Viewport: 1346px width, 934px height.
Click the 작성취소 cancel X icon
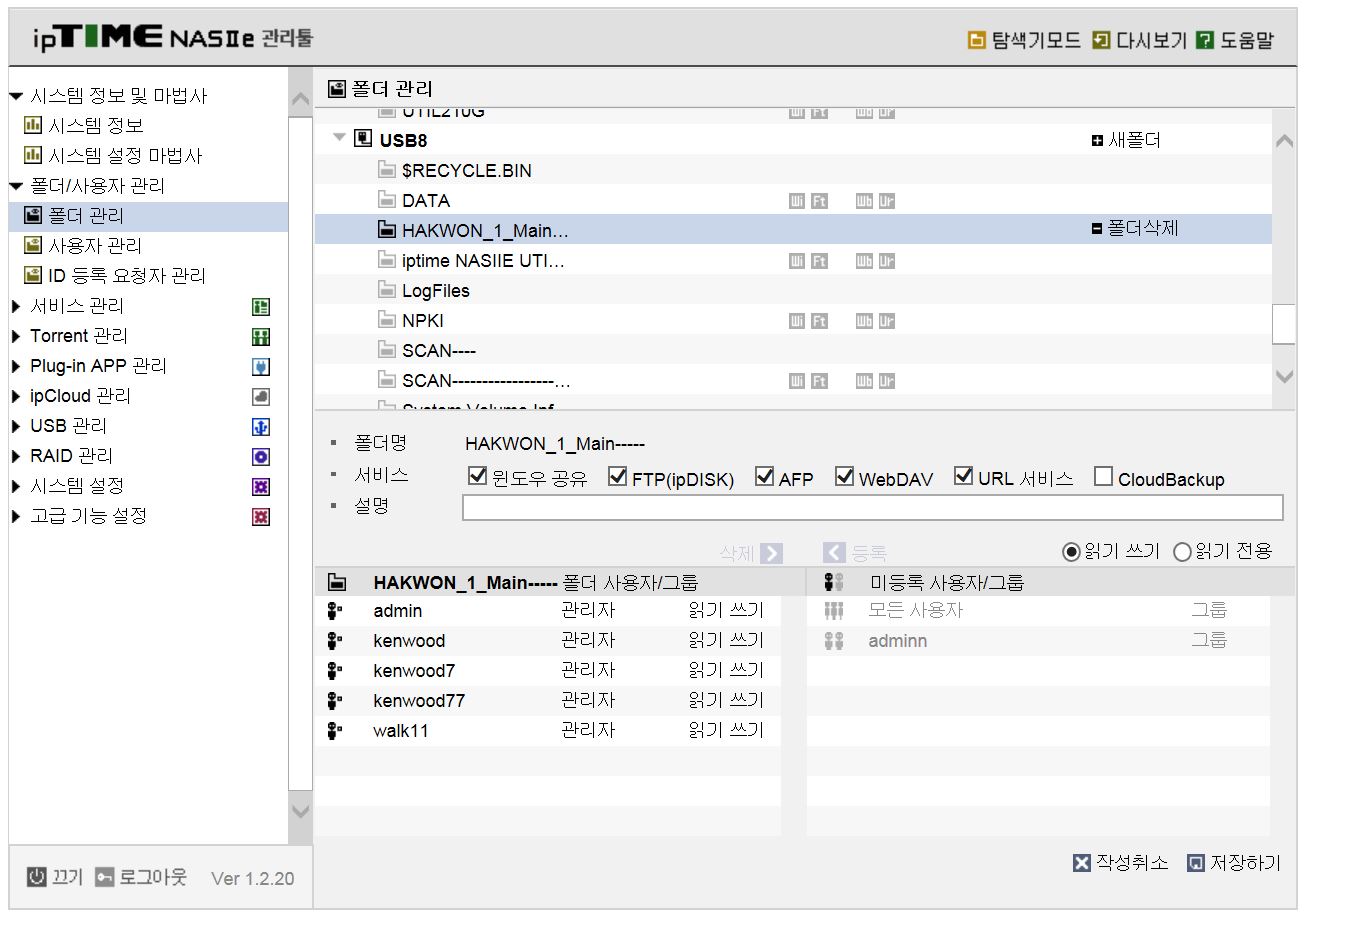point(1082,863)
